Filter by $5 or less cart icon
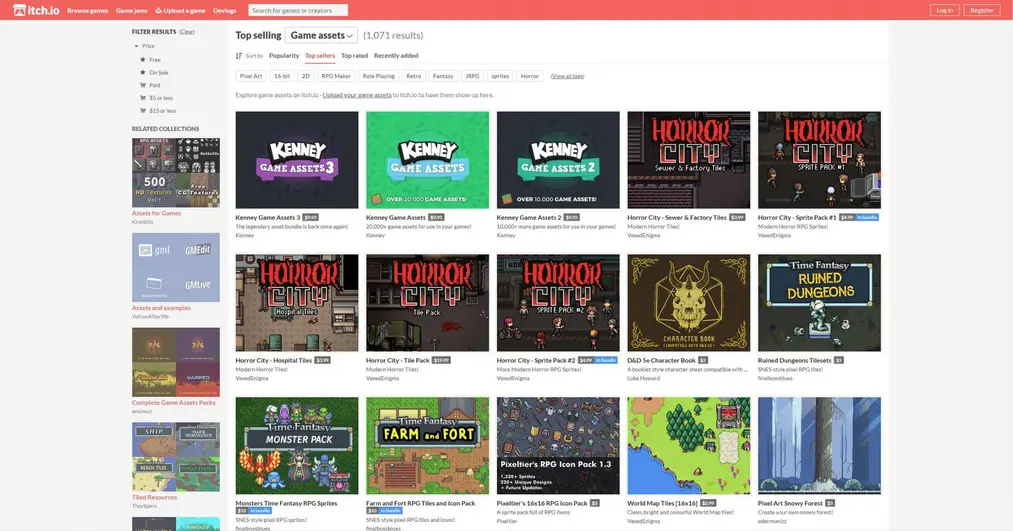 click(x=143, y=98)
